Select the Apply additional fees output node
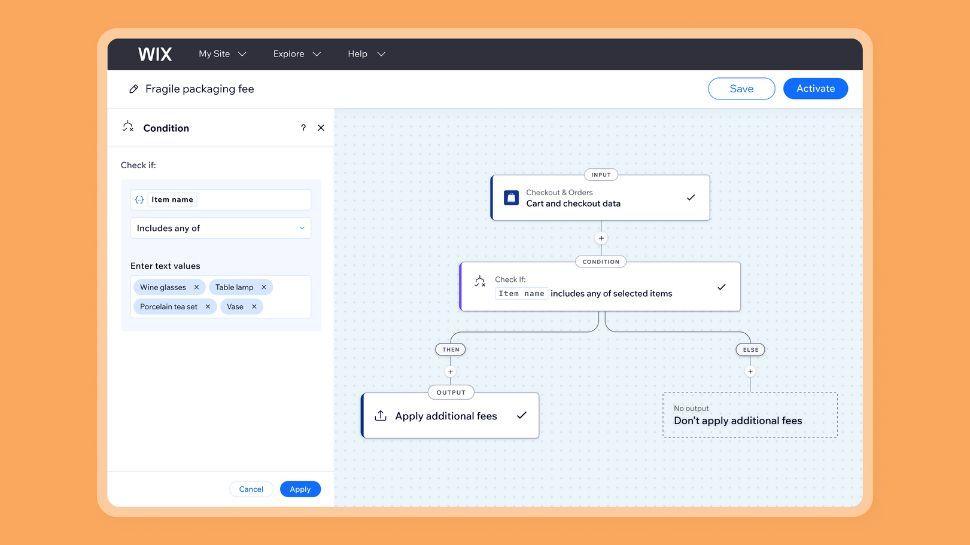The width and height of the screenshot is (970, 545). pyautogui.click(x=450, y=416)
